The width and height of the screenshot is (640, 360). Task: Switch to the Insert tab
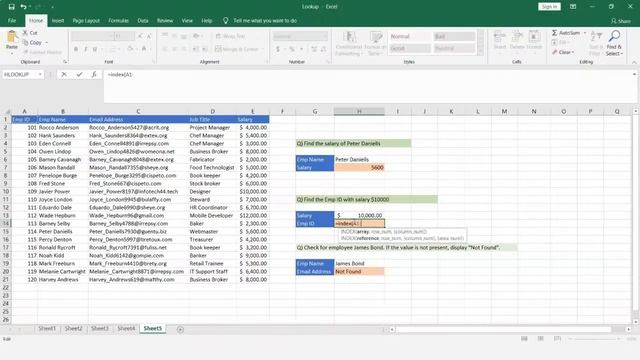pos(58,20)
